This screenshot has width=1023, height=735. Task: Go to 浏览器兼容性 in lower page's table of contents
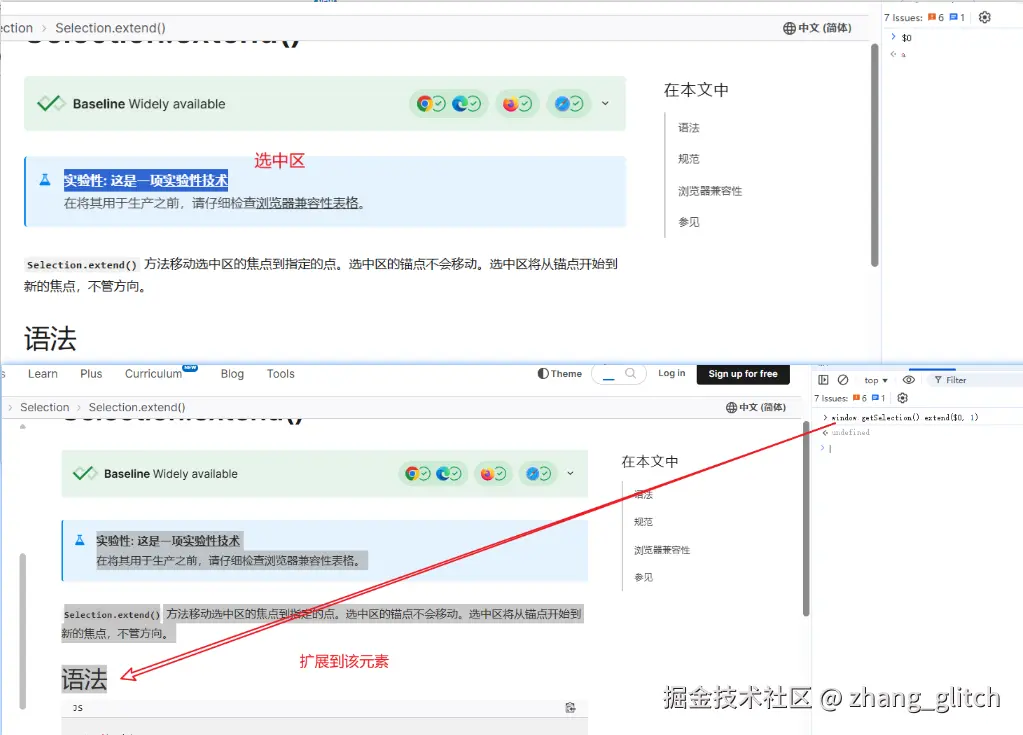click(x=662, y=550)
